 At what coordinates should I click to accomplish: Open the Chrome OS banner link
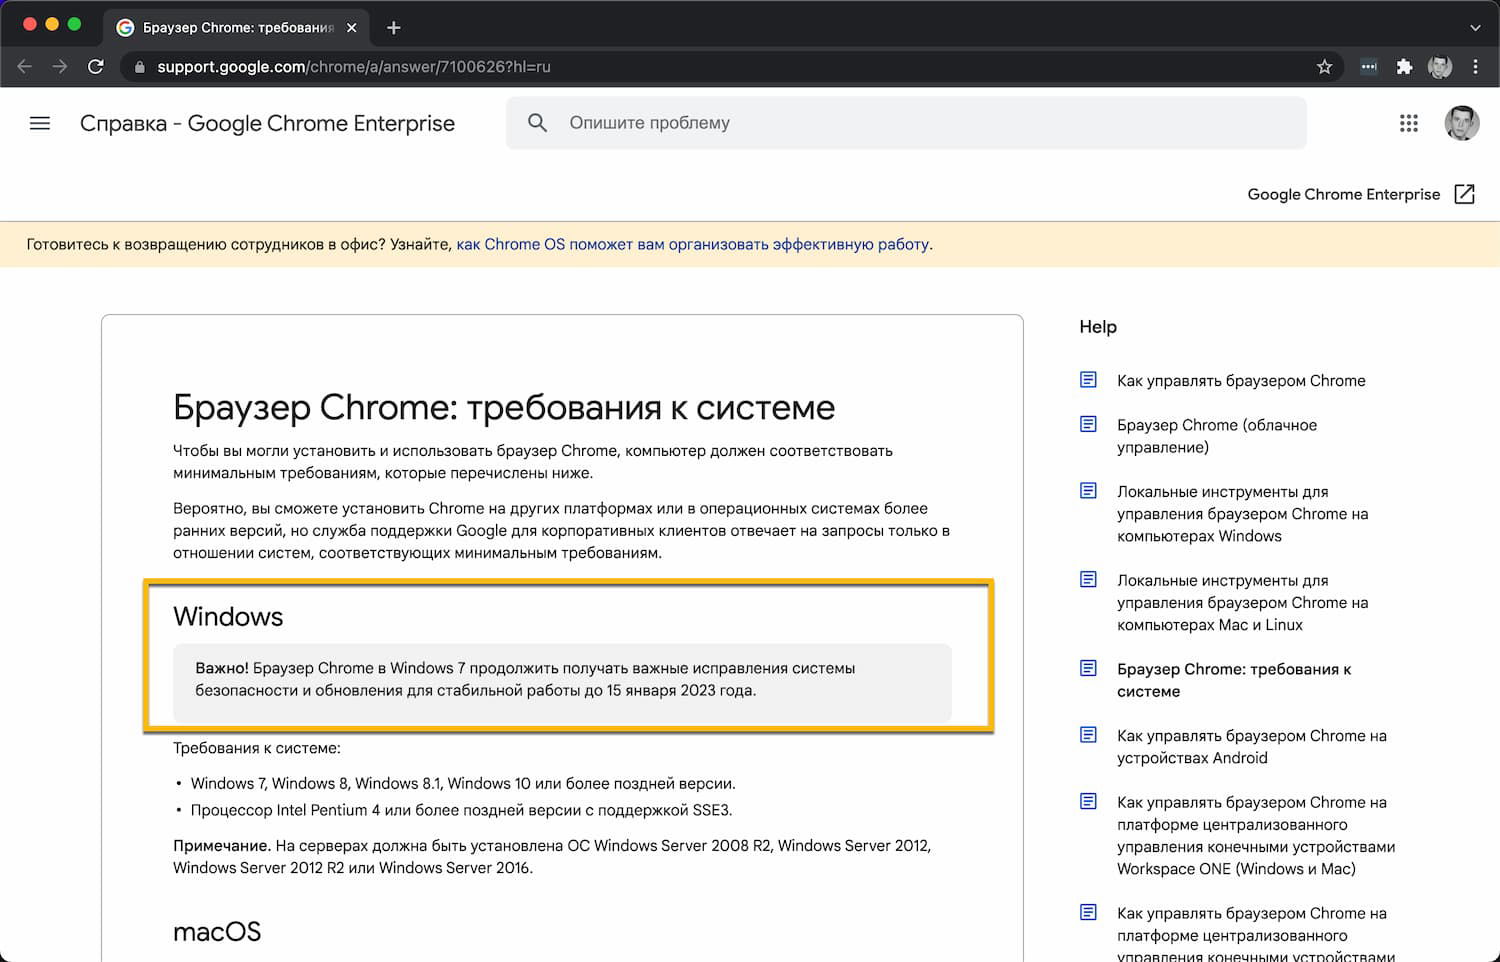693,244
